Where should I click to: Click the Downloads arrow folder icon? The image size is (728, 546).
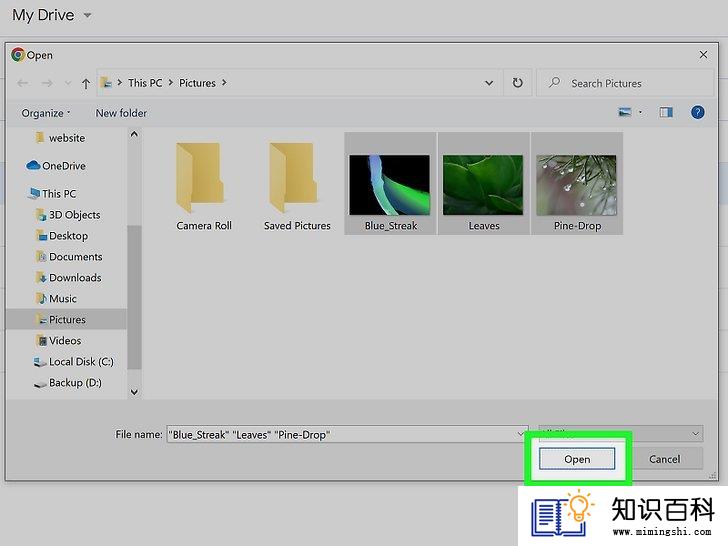41,277
